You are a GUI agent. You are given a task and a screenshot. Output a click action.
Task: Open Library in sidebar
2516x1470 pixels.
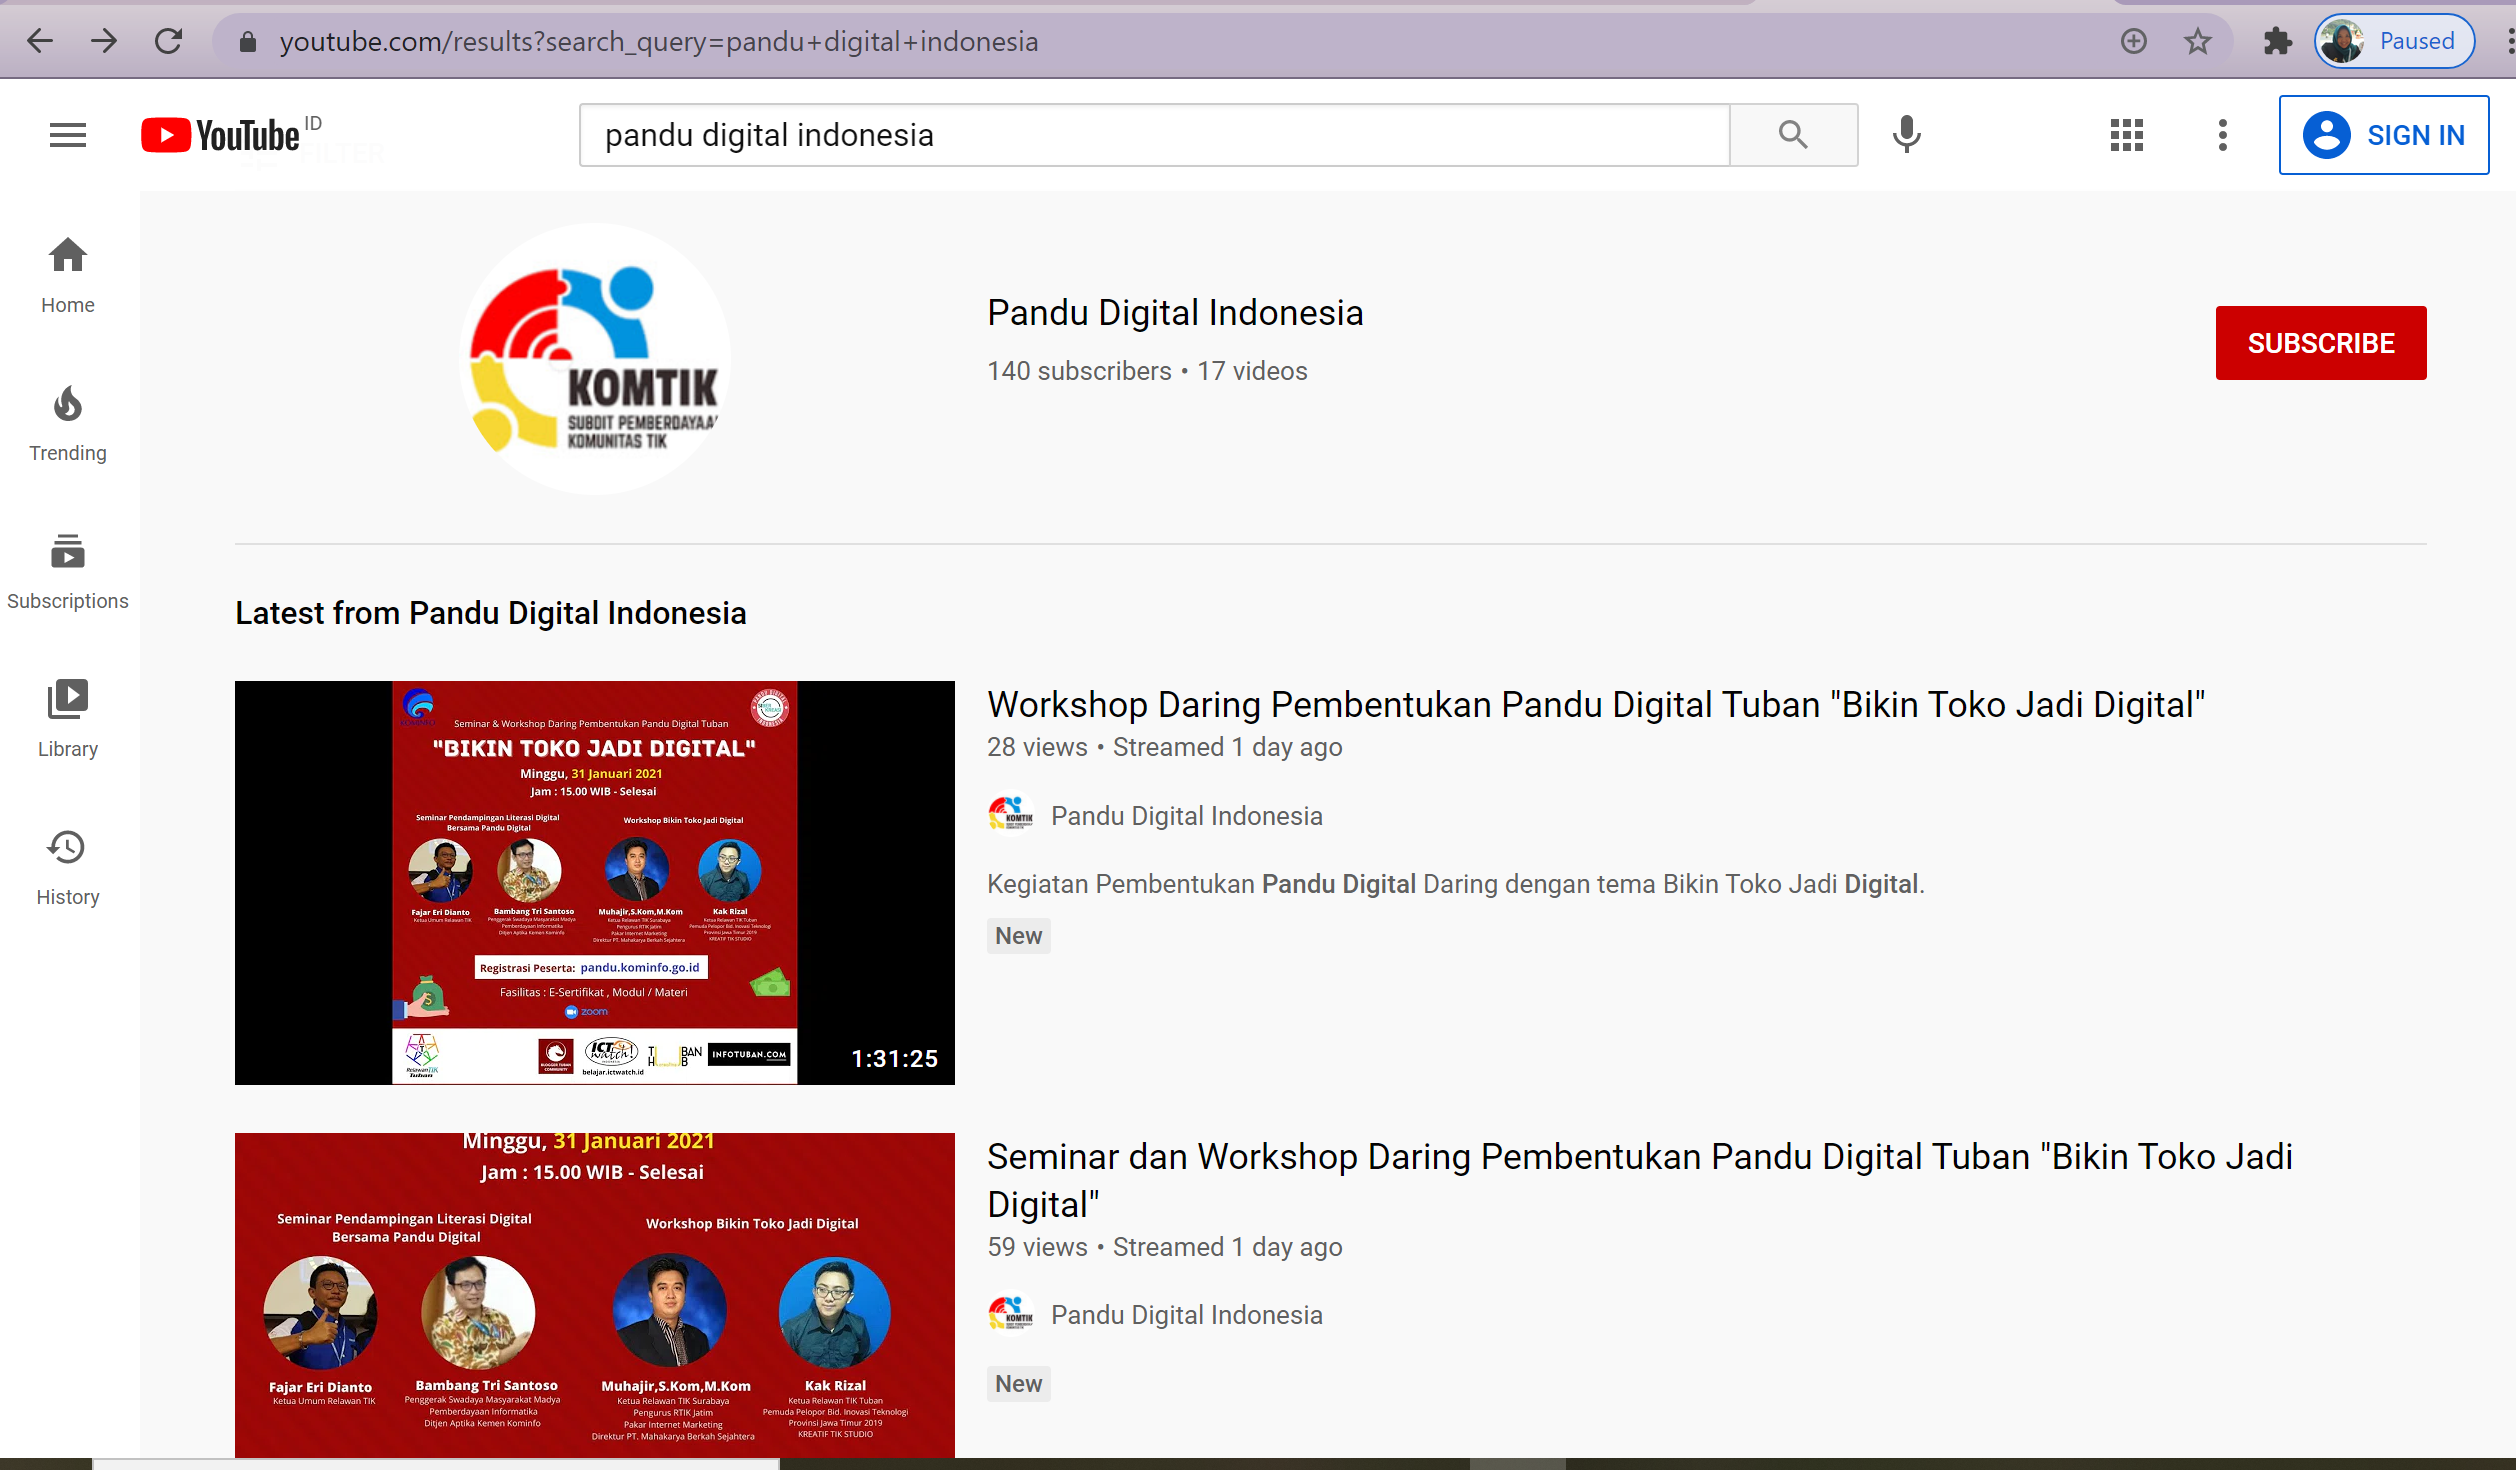pyautogui.click(x=67, y=719)
